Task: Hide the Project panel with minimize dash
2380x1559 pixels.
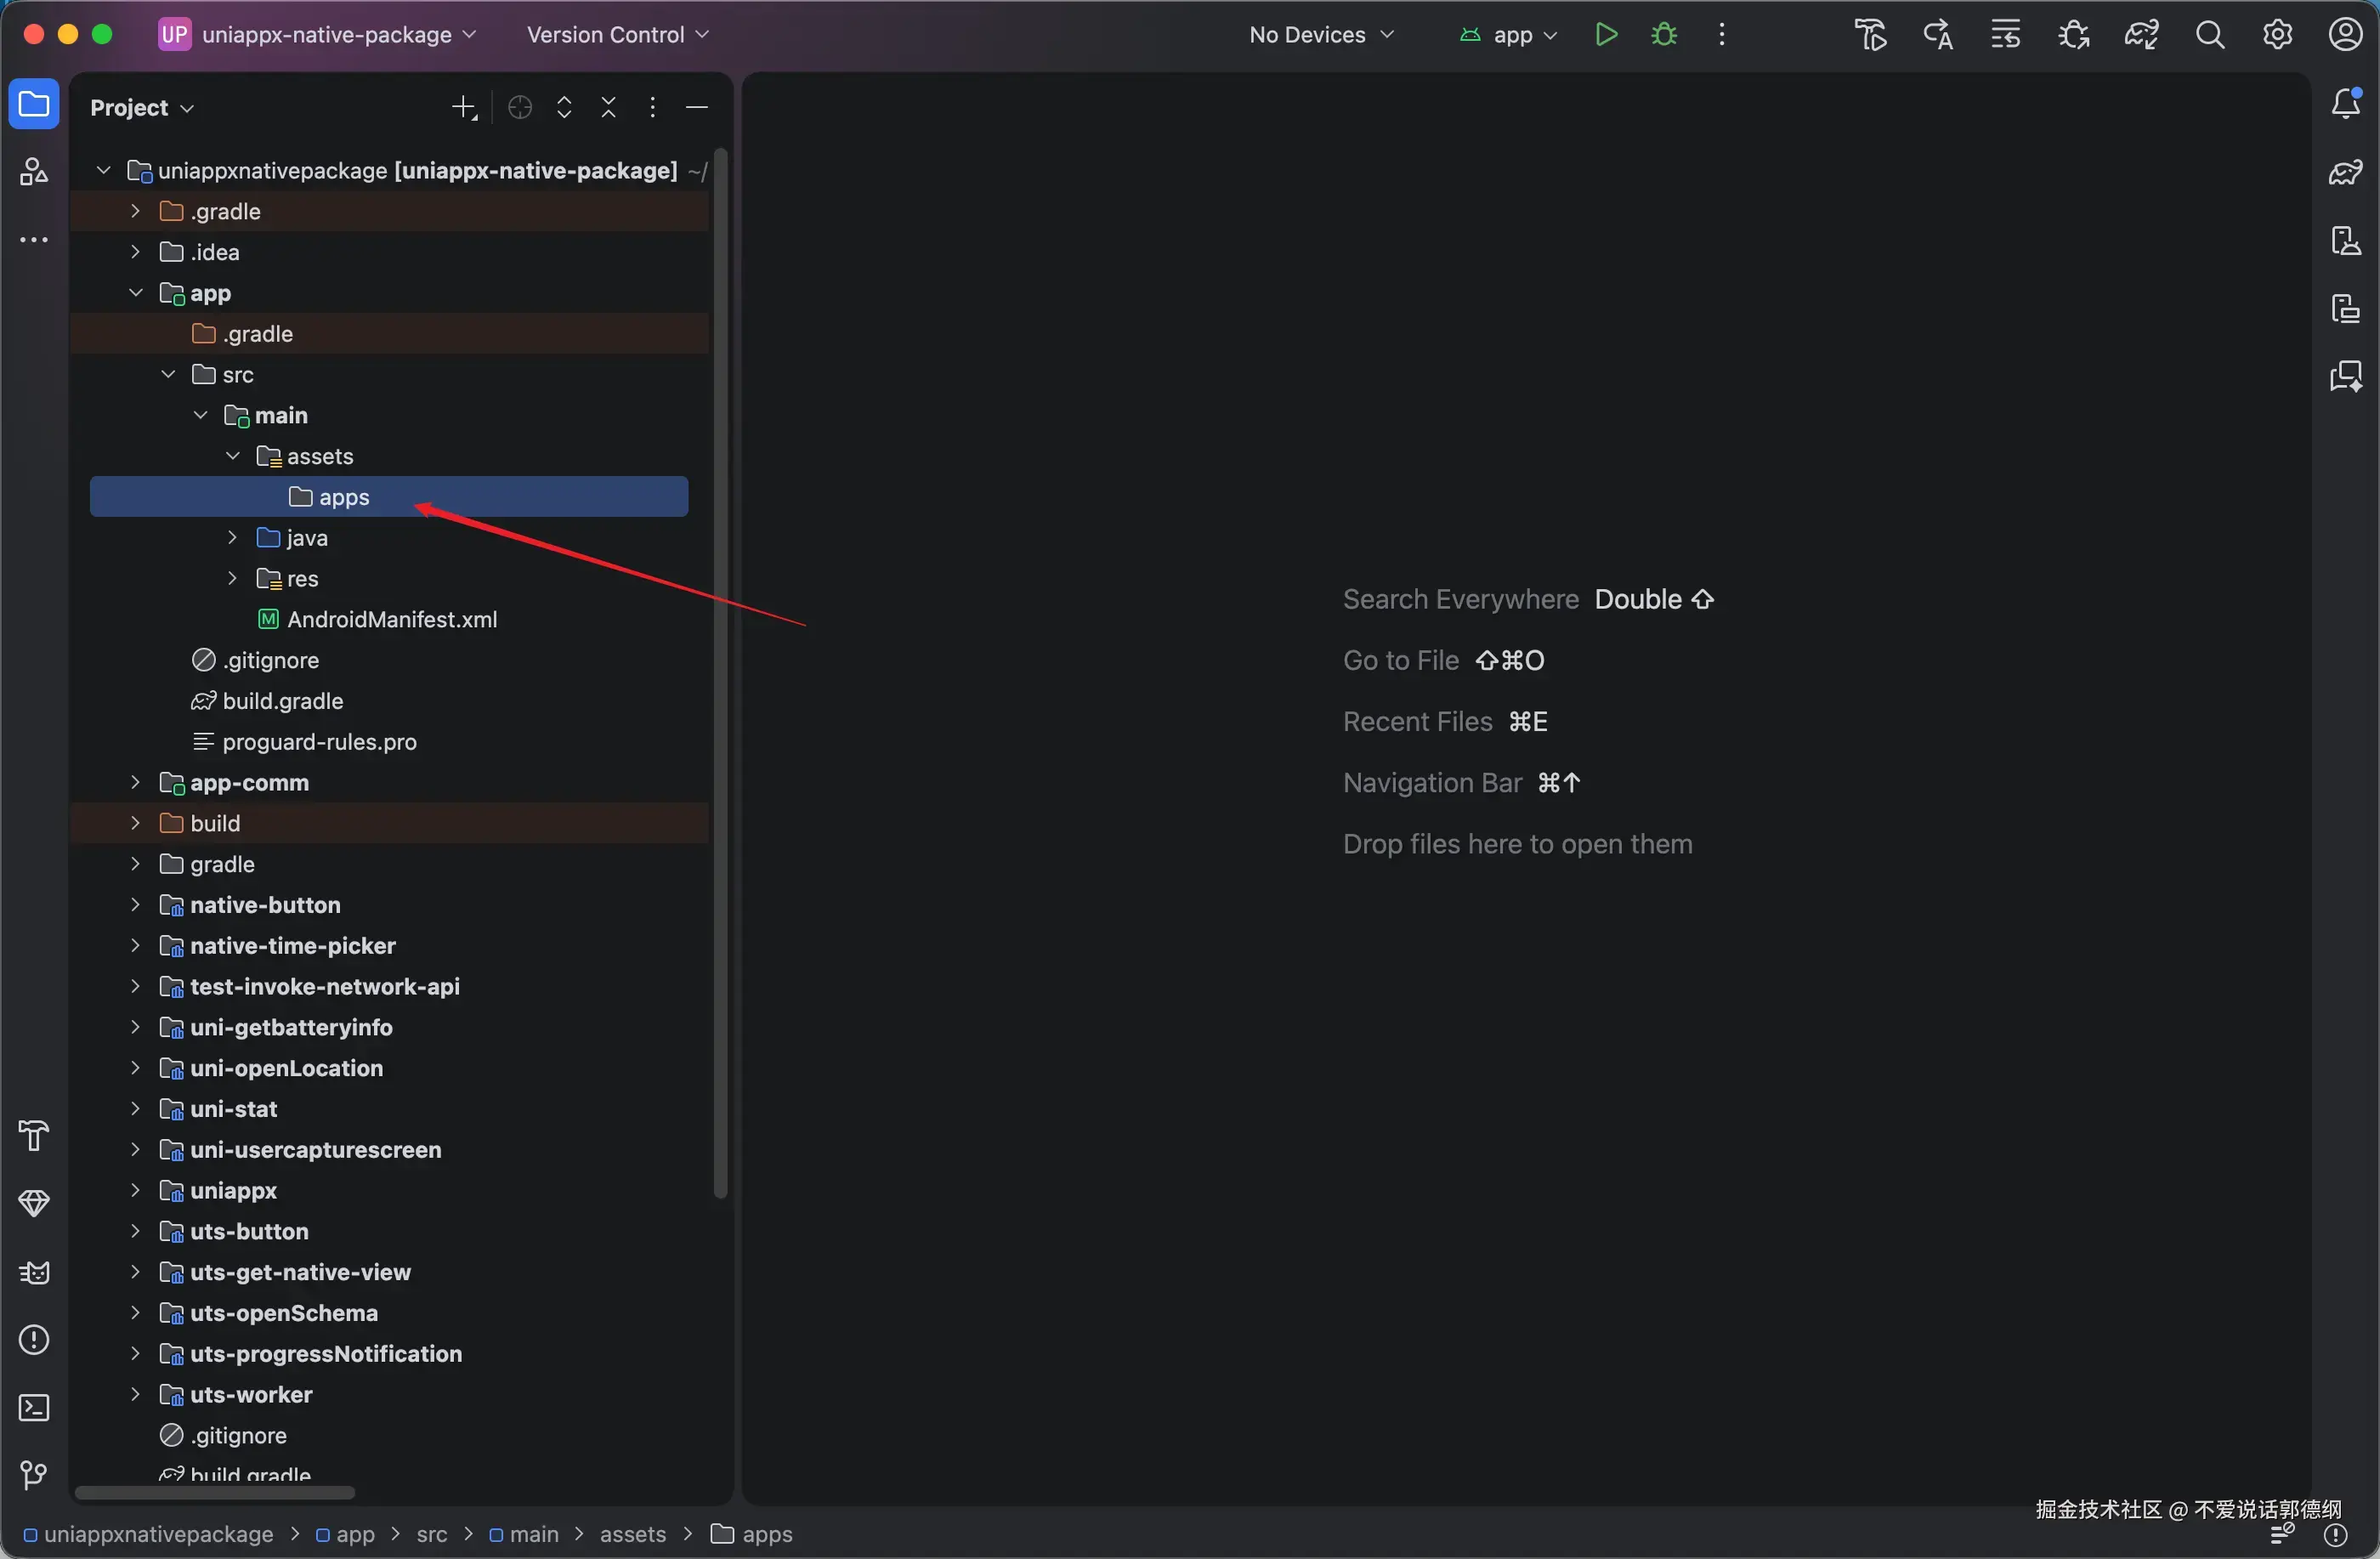Action: pos(697,107)
